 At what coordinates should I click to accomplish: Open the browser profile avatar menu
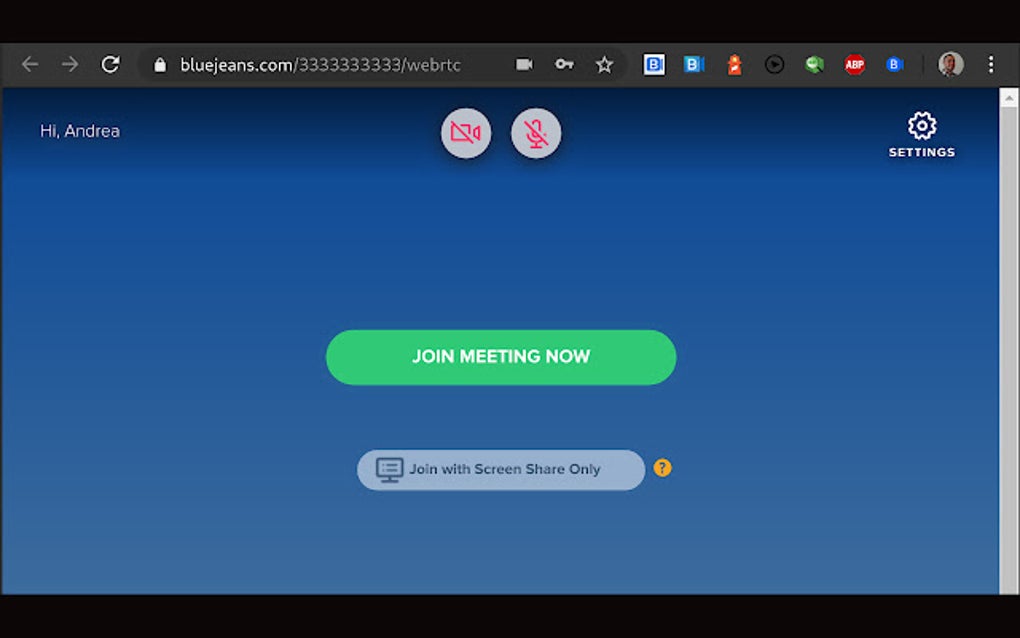949,64
